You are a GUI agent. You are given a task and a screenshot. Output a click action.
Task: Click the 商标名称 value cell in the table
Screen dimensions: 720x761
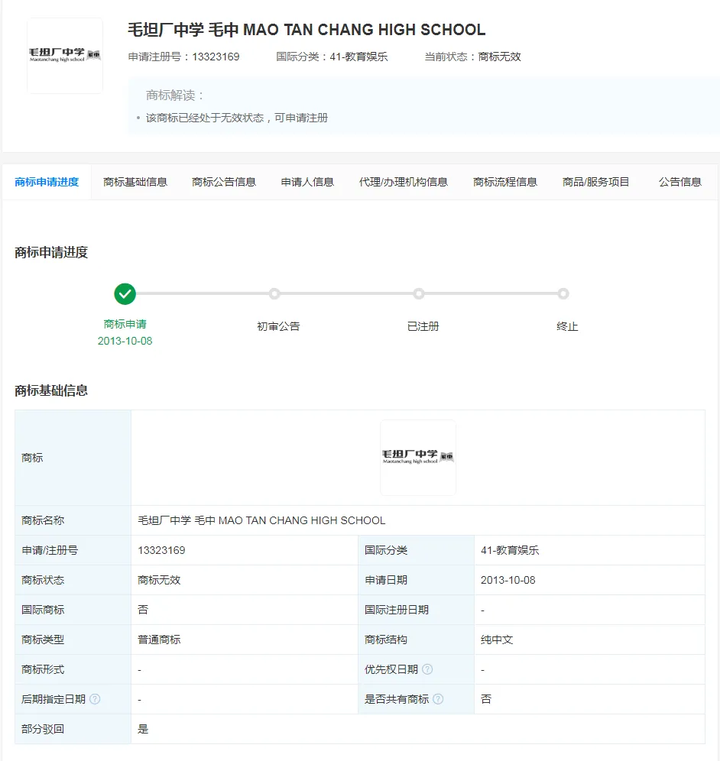coord(418,520)
